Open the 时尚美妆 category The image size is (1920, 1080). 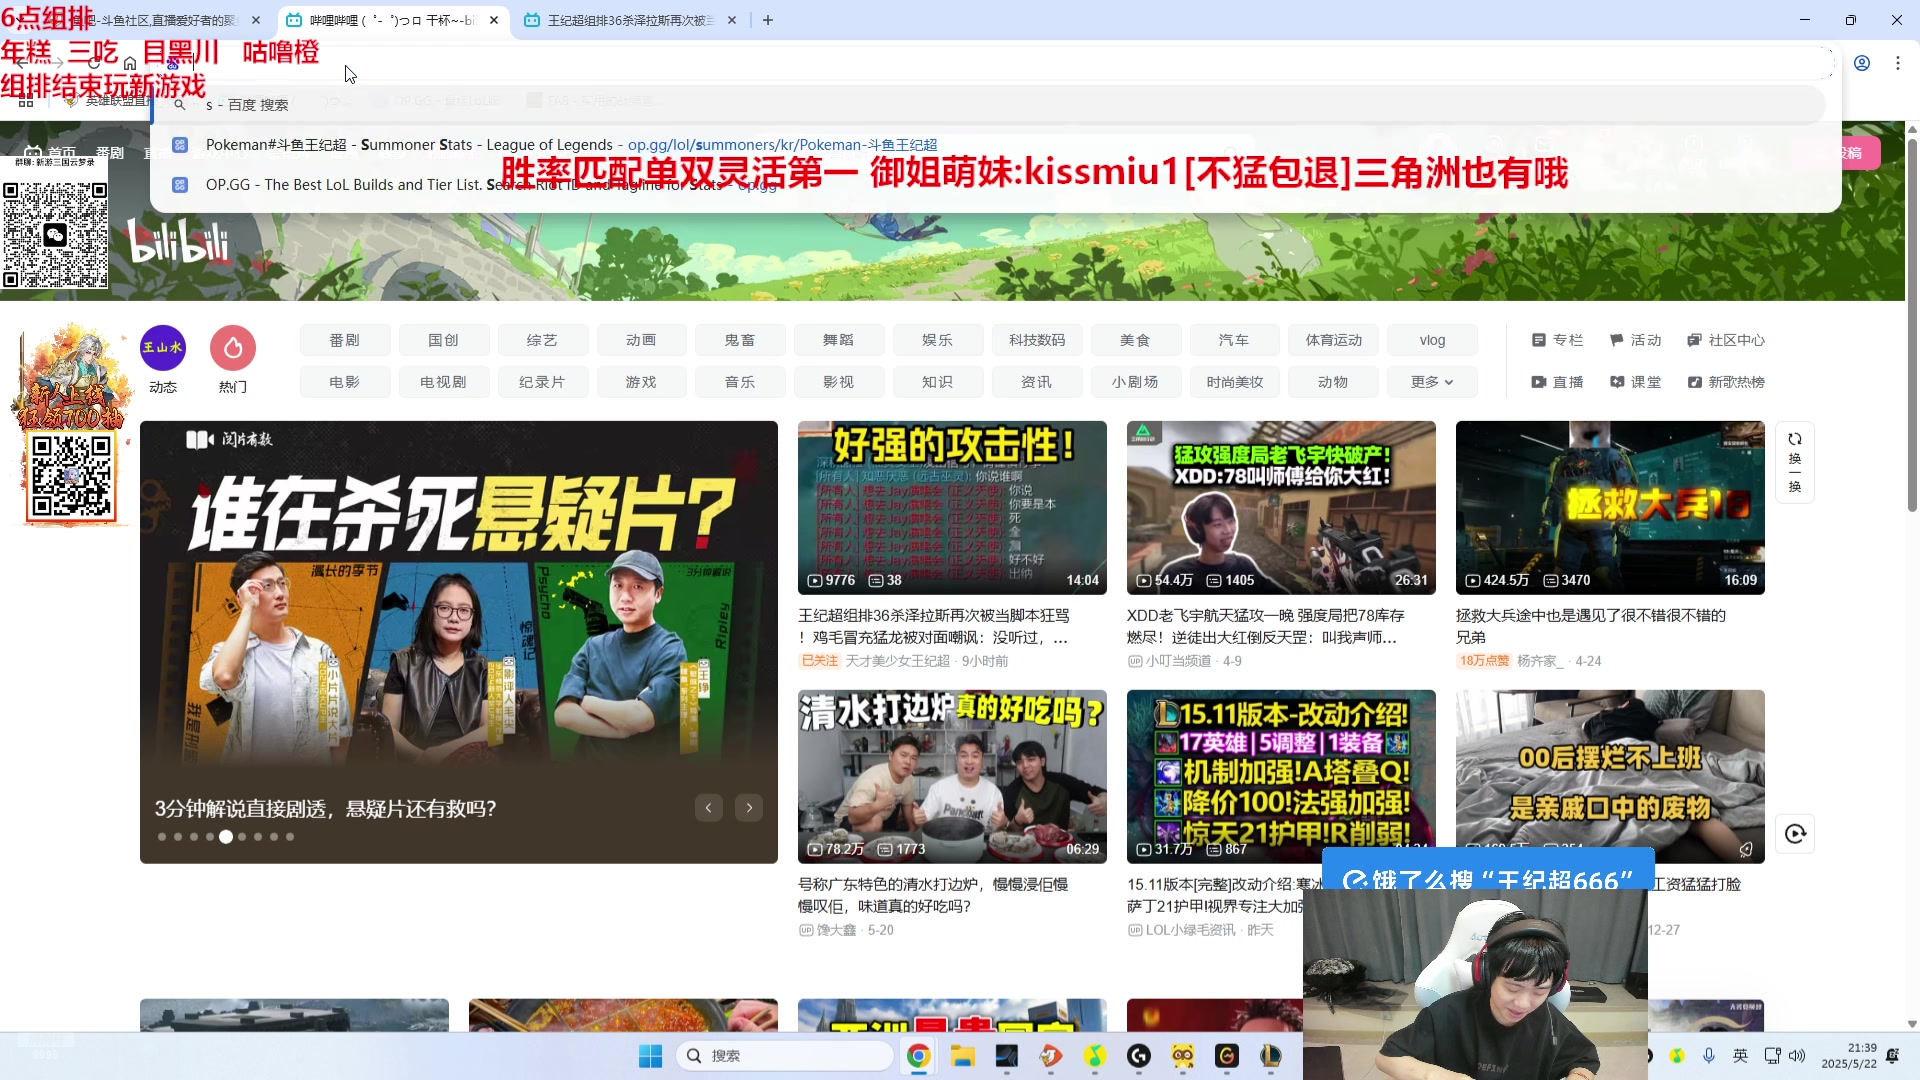click(x=1235, y=382)
